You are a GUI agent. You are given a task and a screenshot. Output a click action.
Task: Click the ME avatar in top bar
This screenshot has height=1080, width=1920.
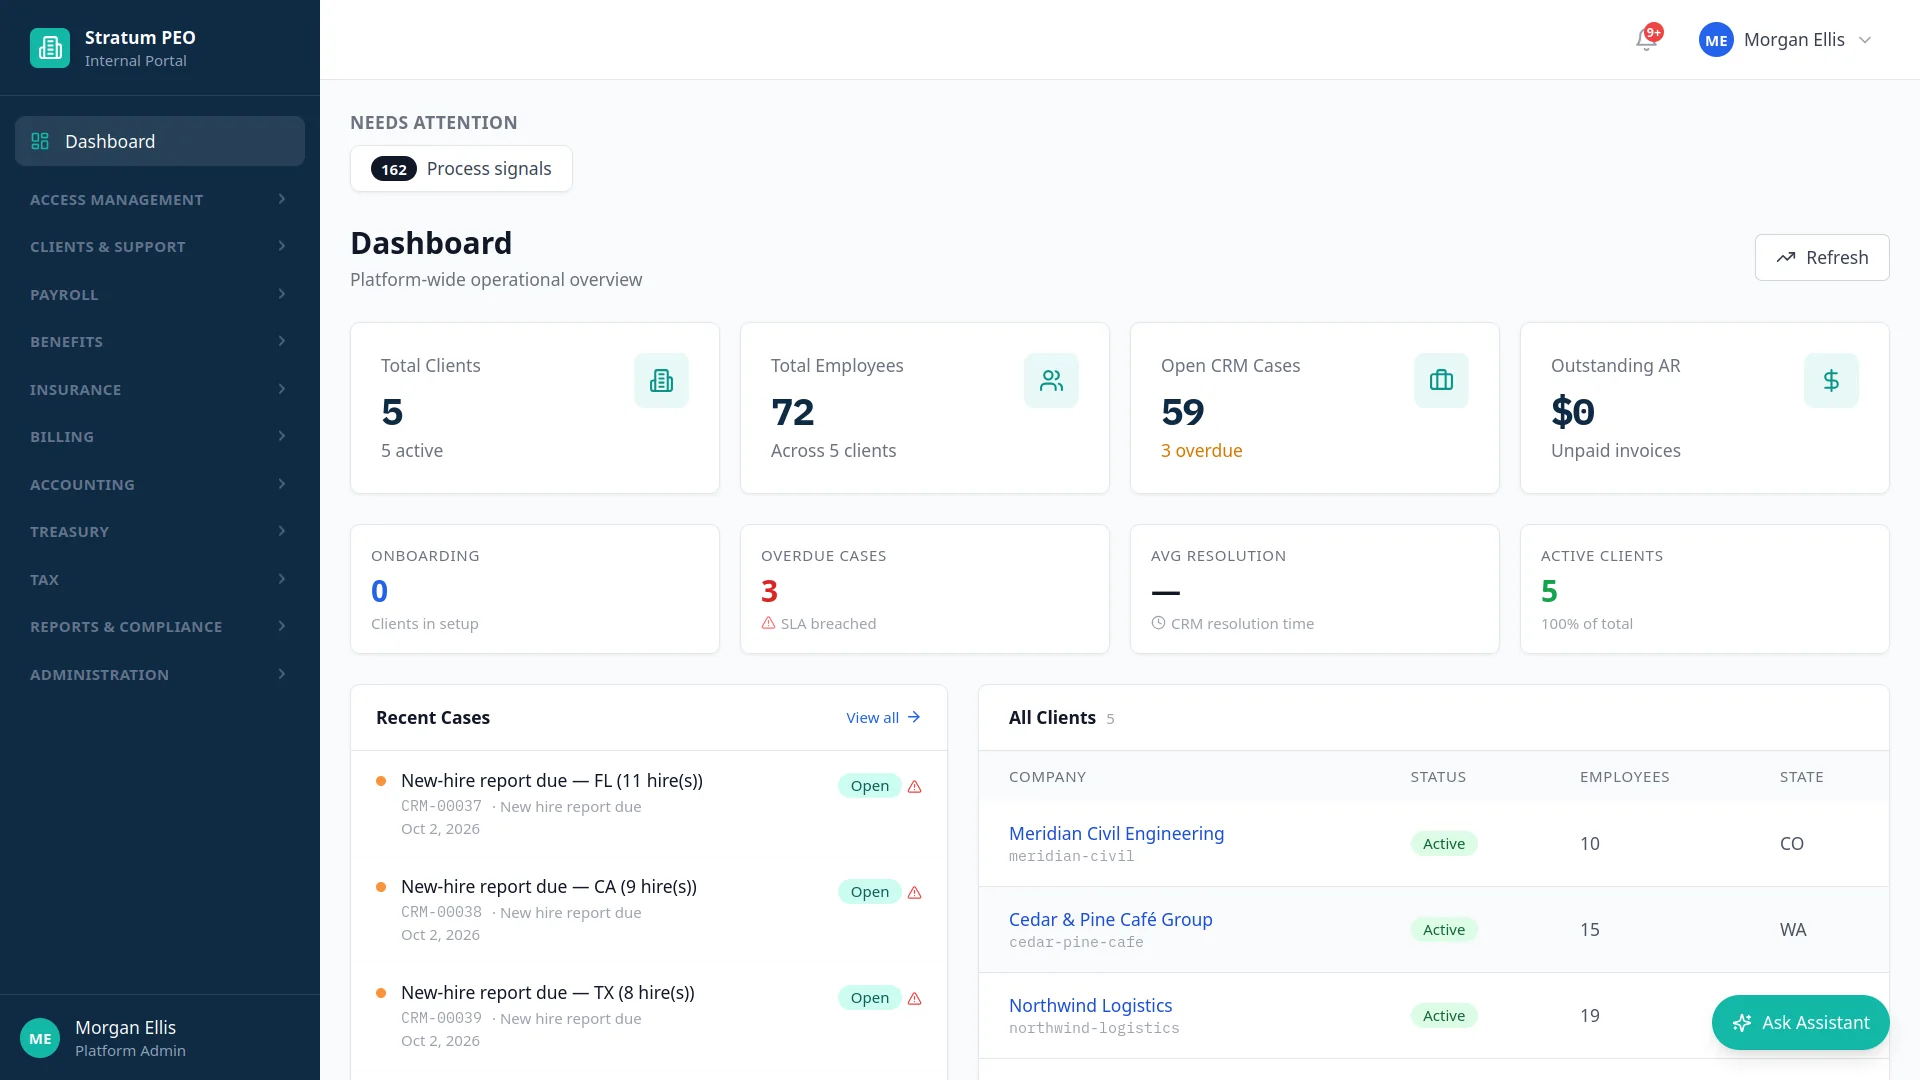1716,40
